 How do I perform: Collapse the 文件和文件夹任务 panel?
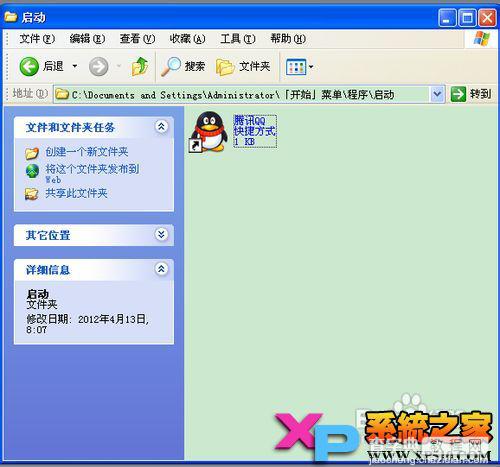tap(161, 127)
